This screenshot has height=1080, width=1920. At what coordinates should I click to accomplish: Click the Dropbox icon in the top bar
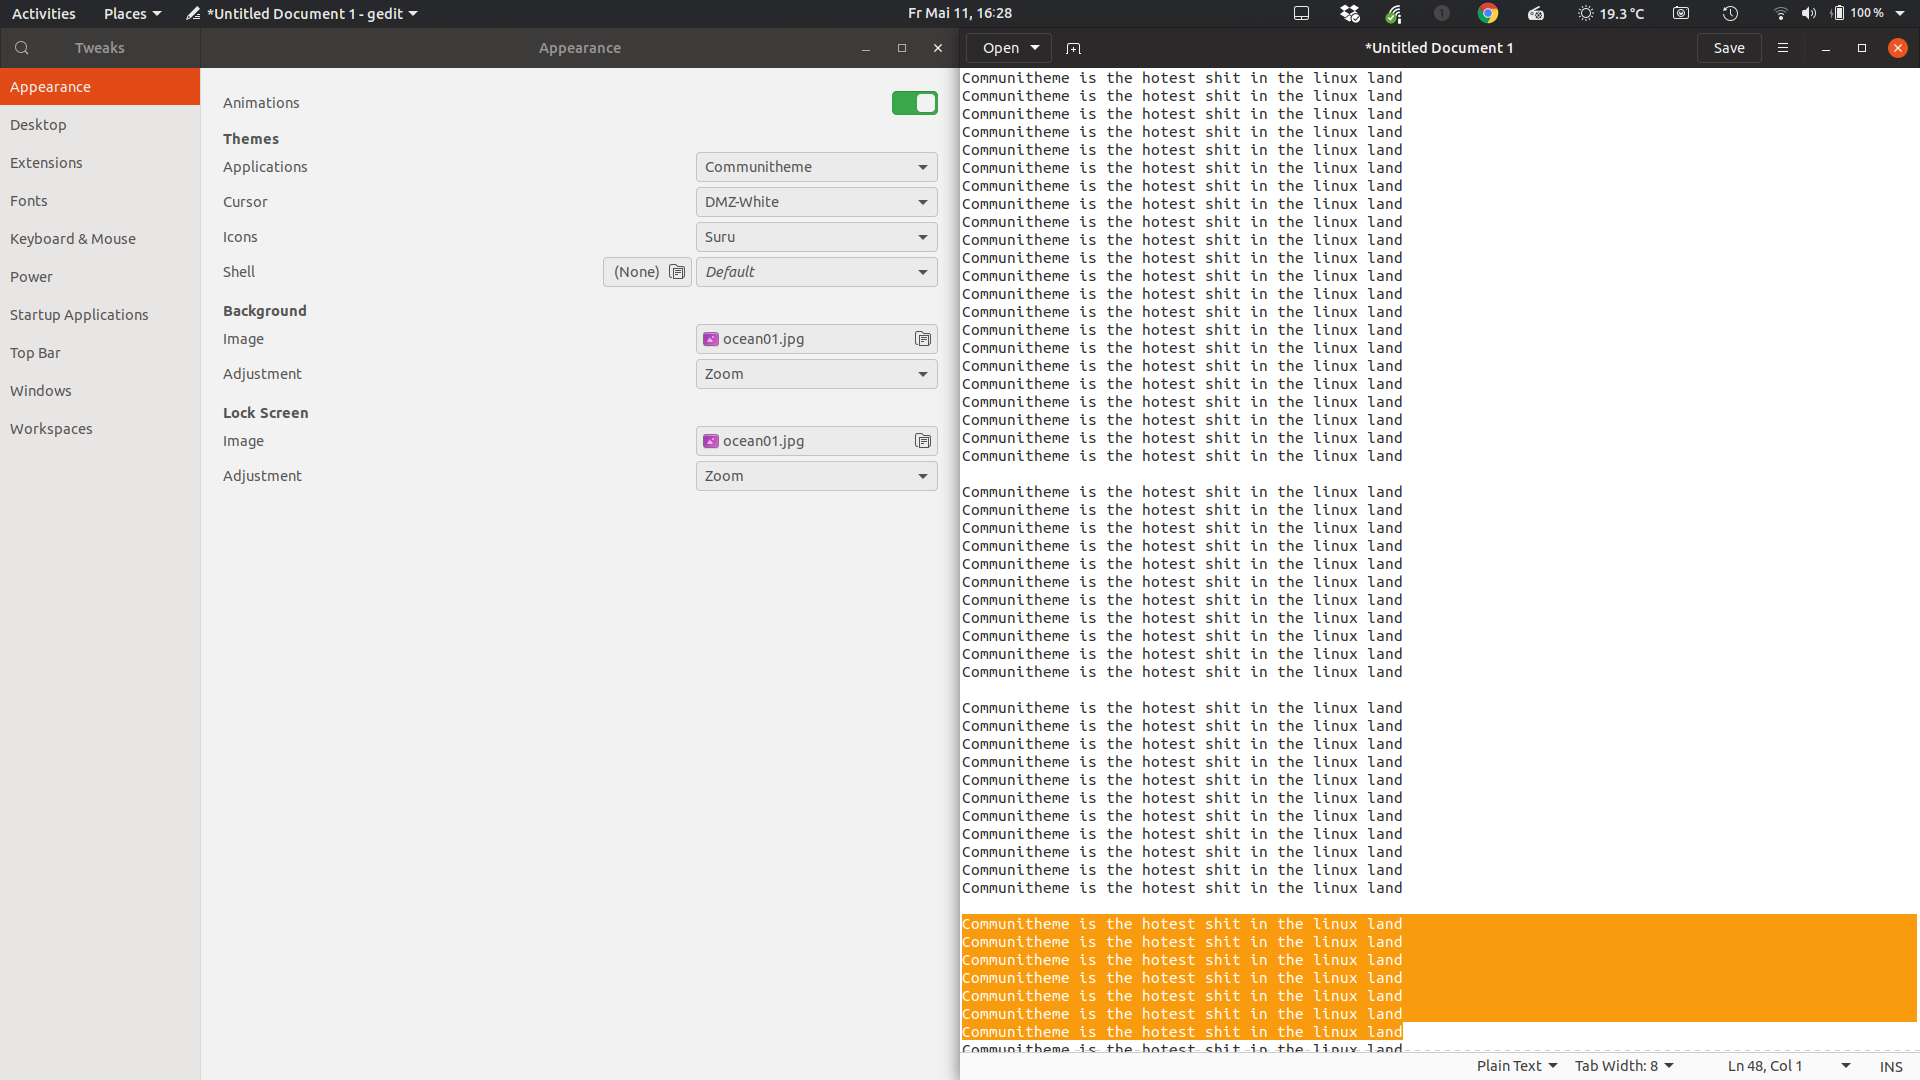point(1349,13)
